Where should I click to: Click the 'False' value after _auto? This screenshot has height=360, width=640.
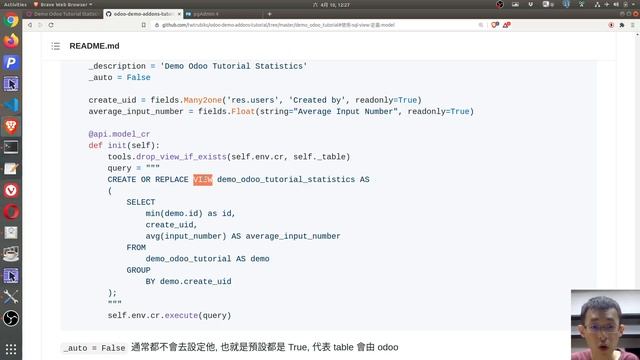coord(138,78)
